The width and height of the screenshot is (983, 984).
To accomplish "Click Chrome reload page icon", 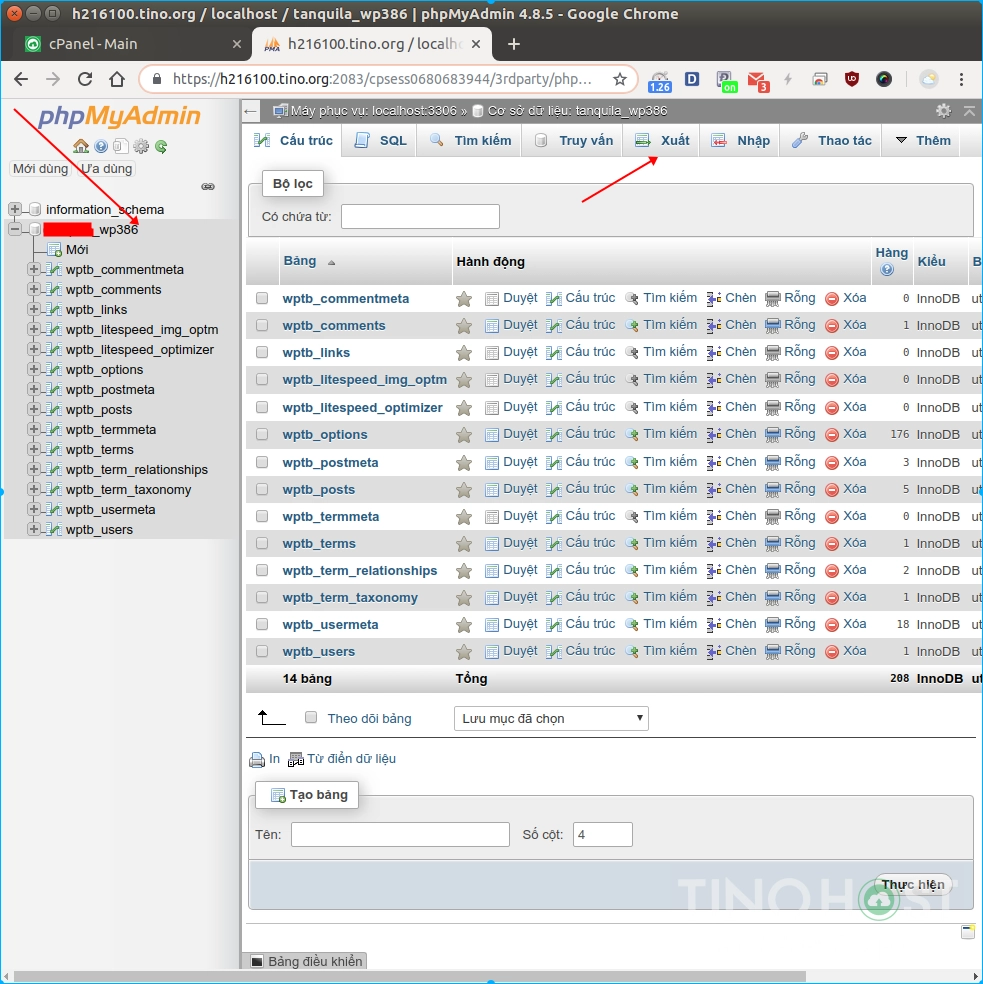I will (85, 79).
